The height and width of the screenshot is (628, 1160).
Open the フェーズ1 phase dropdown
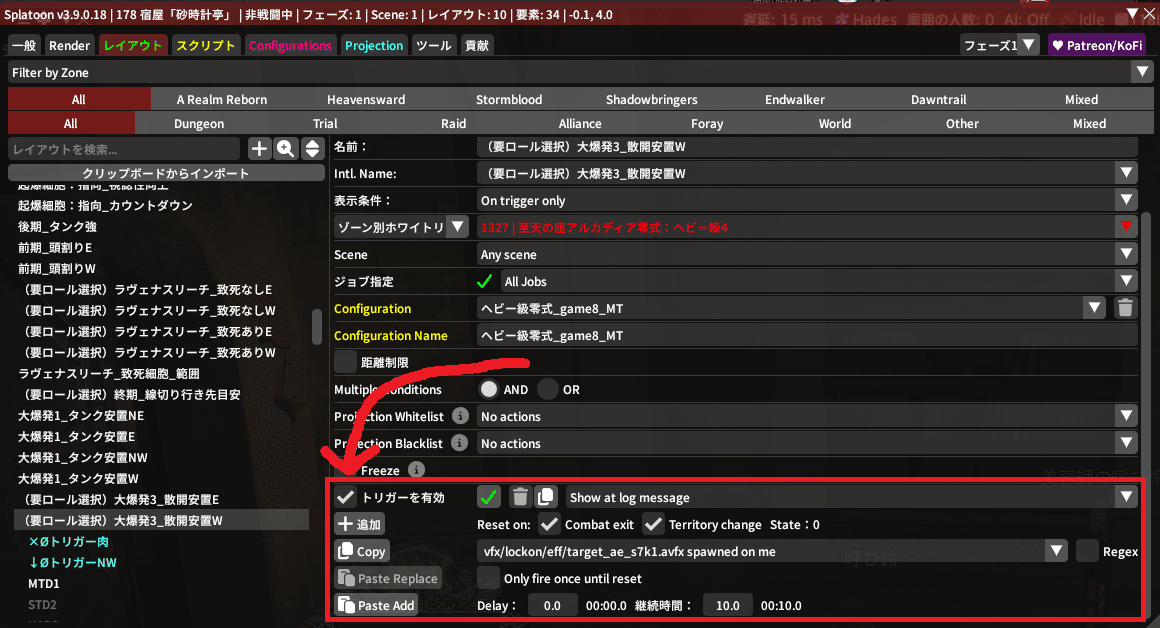click(x=999, y=45)
